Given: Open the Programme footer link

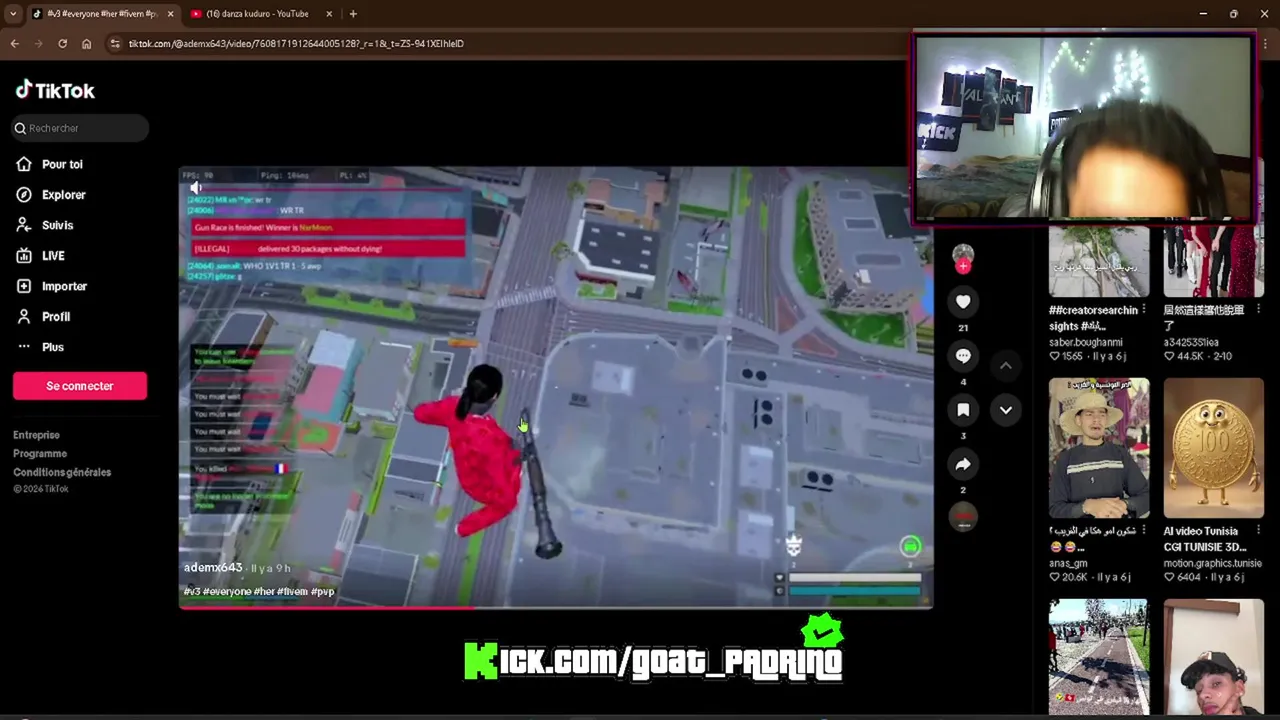Looking at the screenshot, I should coord(40,453).
